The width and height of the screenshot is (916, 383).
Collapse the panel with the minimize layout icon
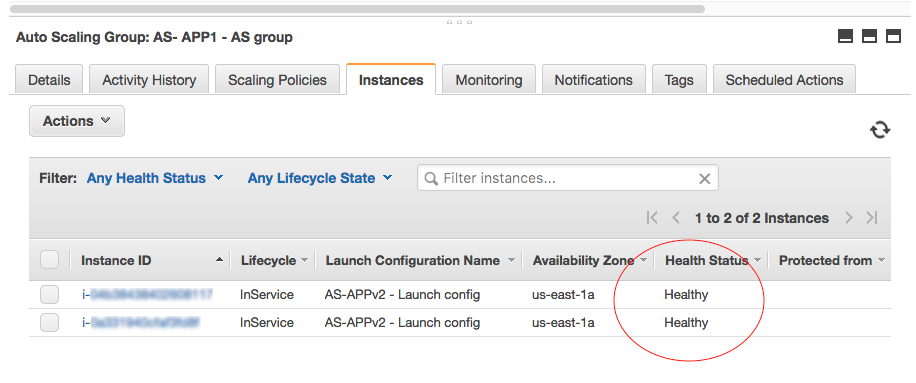click(x=845, y=37)
